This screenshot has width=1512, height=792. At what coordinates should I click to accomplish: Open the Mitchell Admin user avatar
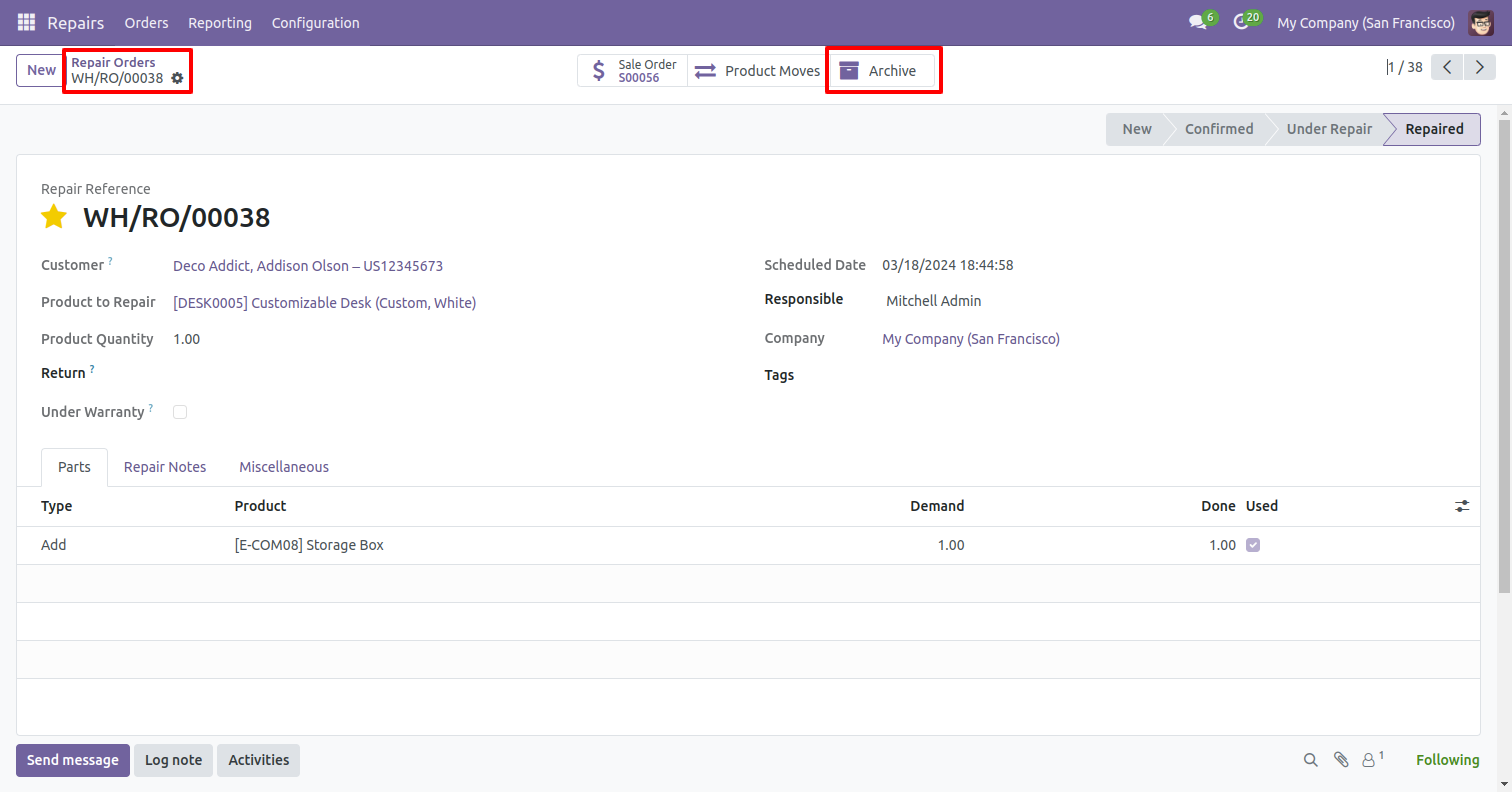pos(1480,22)
